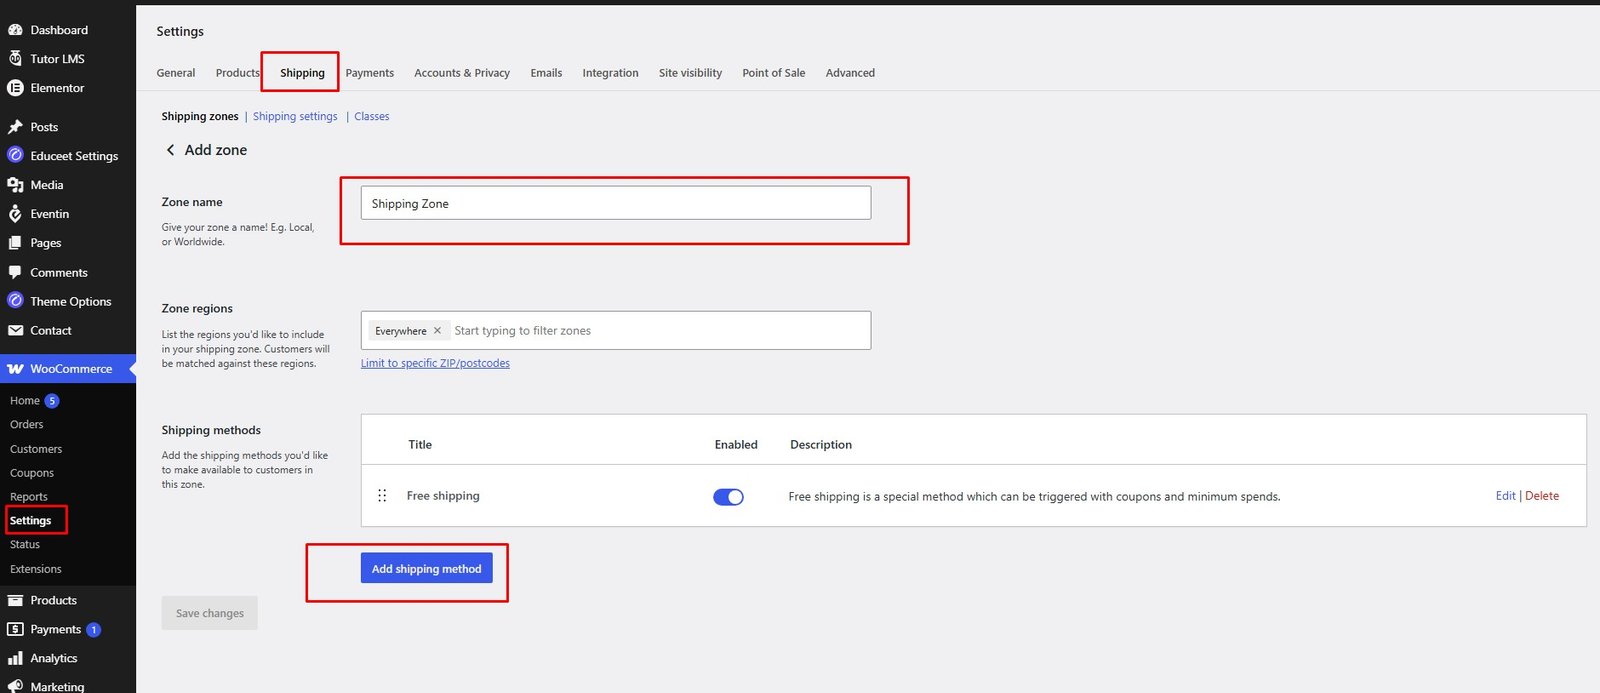Image resolution: width=1600 pixels, height=693 pixels.
Task: Open the Payments settings tab
Action: pos(370,73)
